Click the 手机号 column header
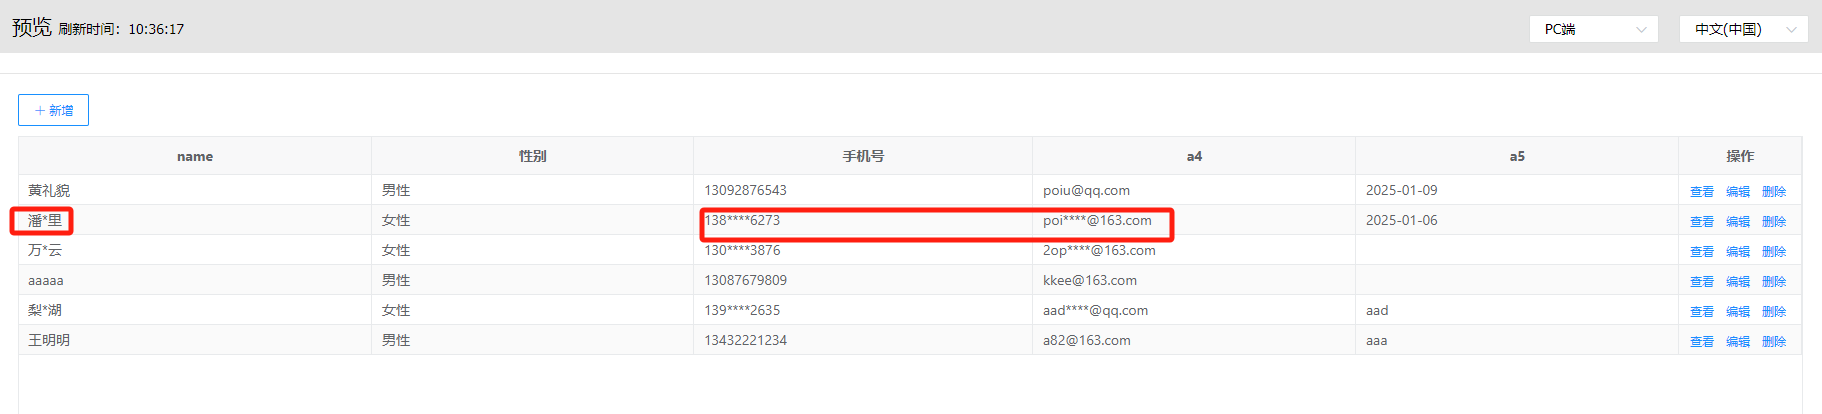This screenshot has width=1822, height=414. [x=863, y=156]
